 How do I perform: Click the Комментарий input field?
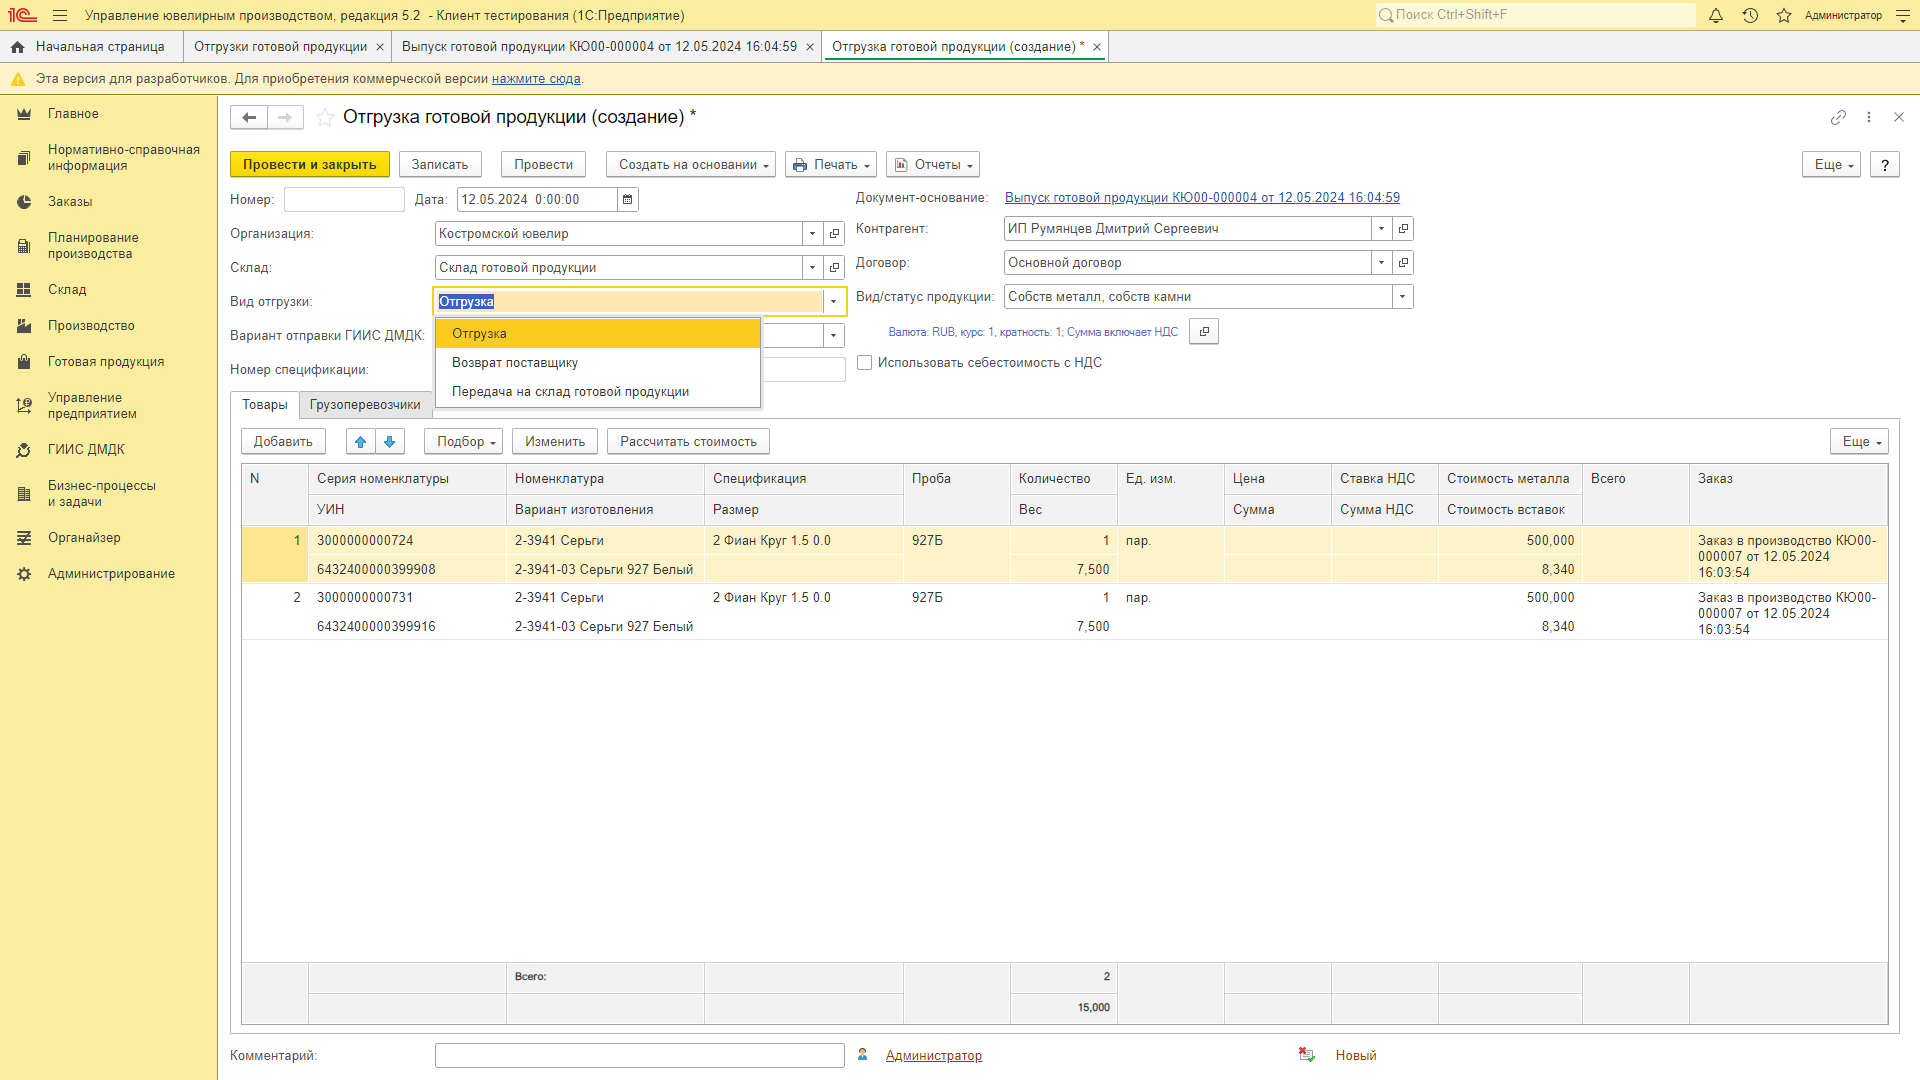click(x=640, y=1056)
